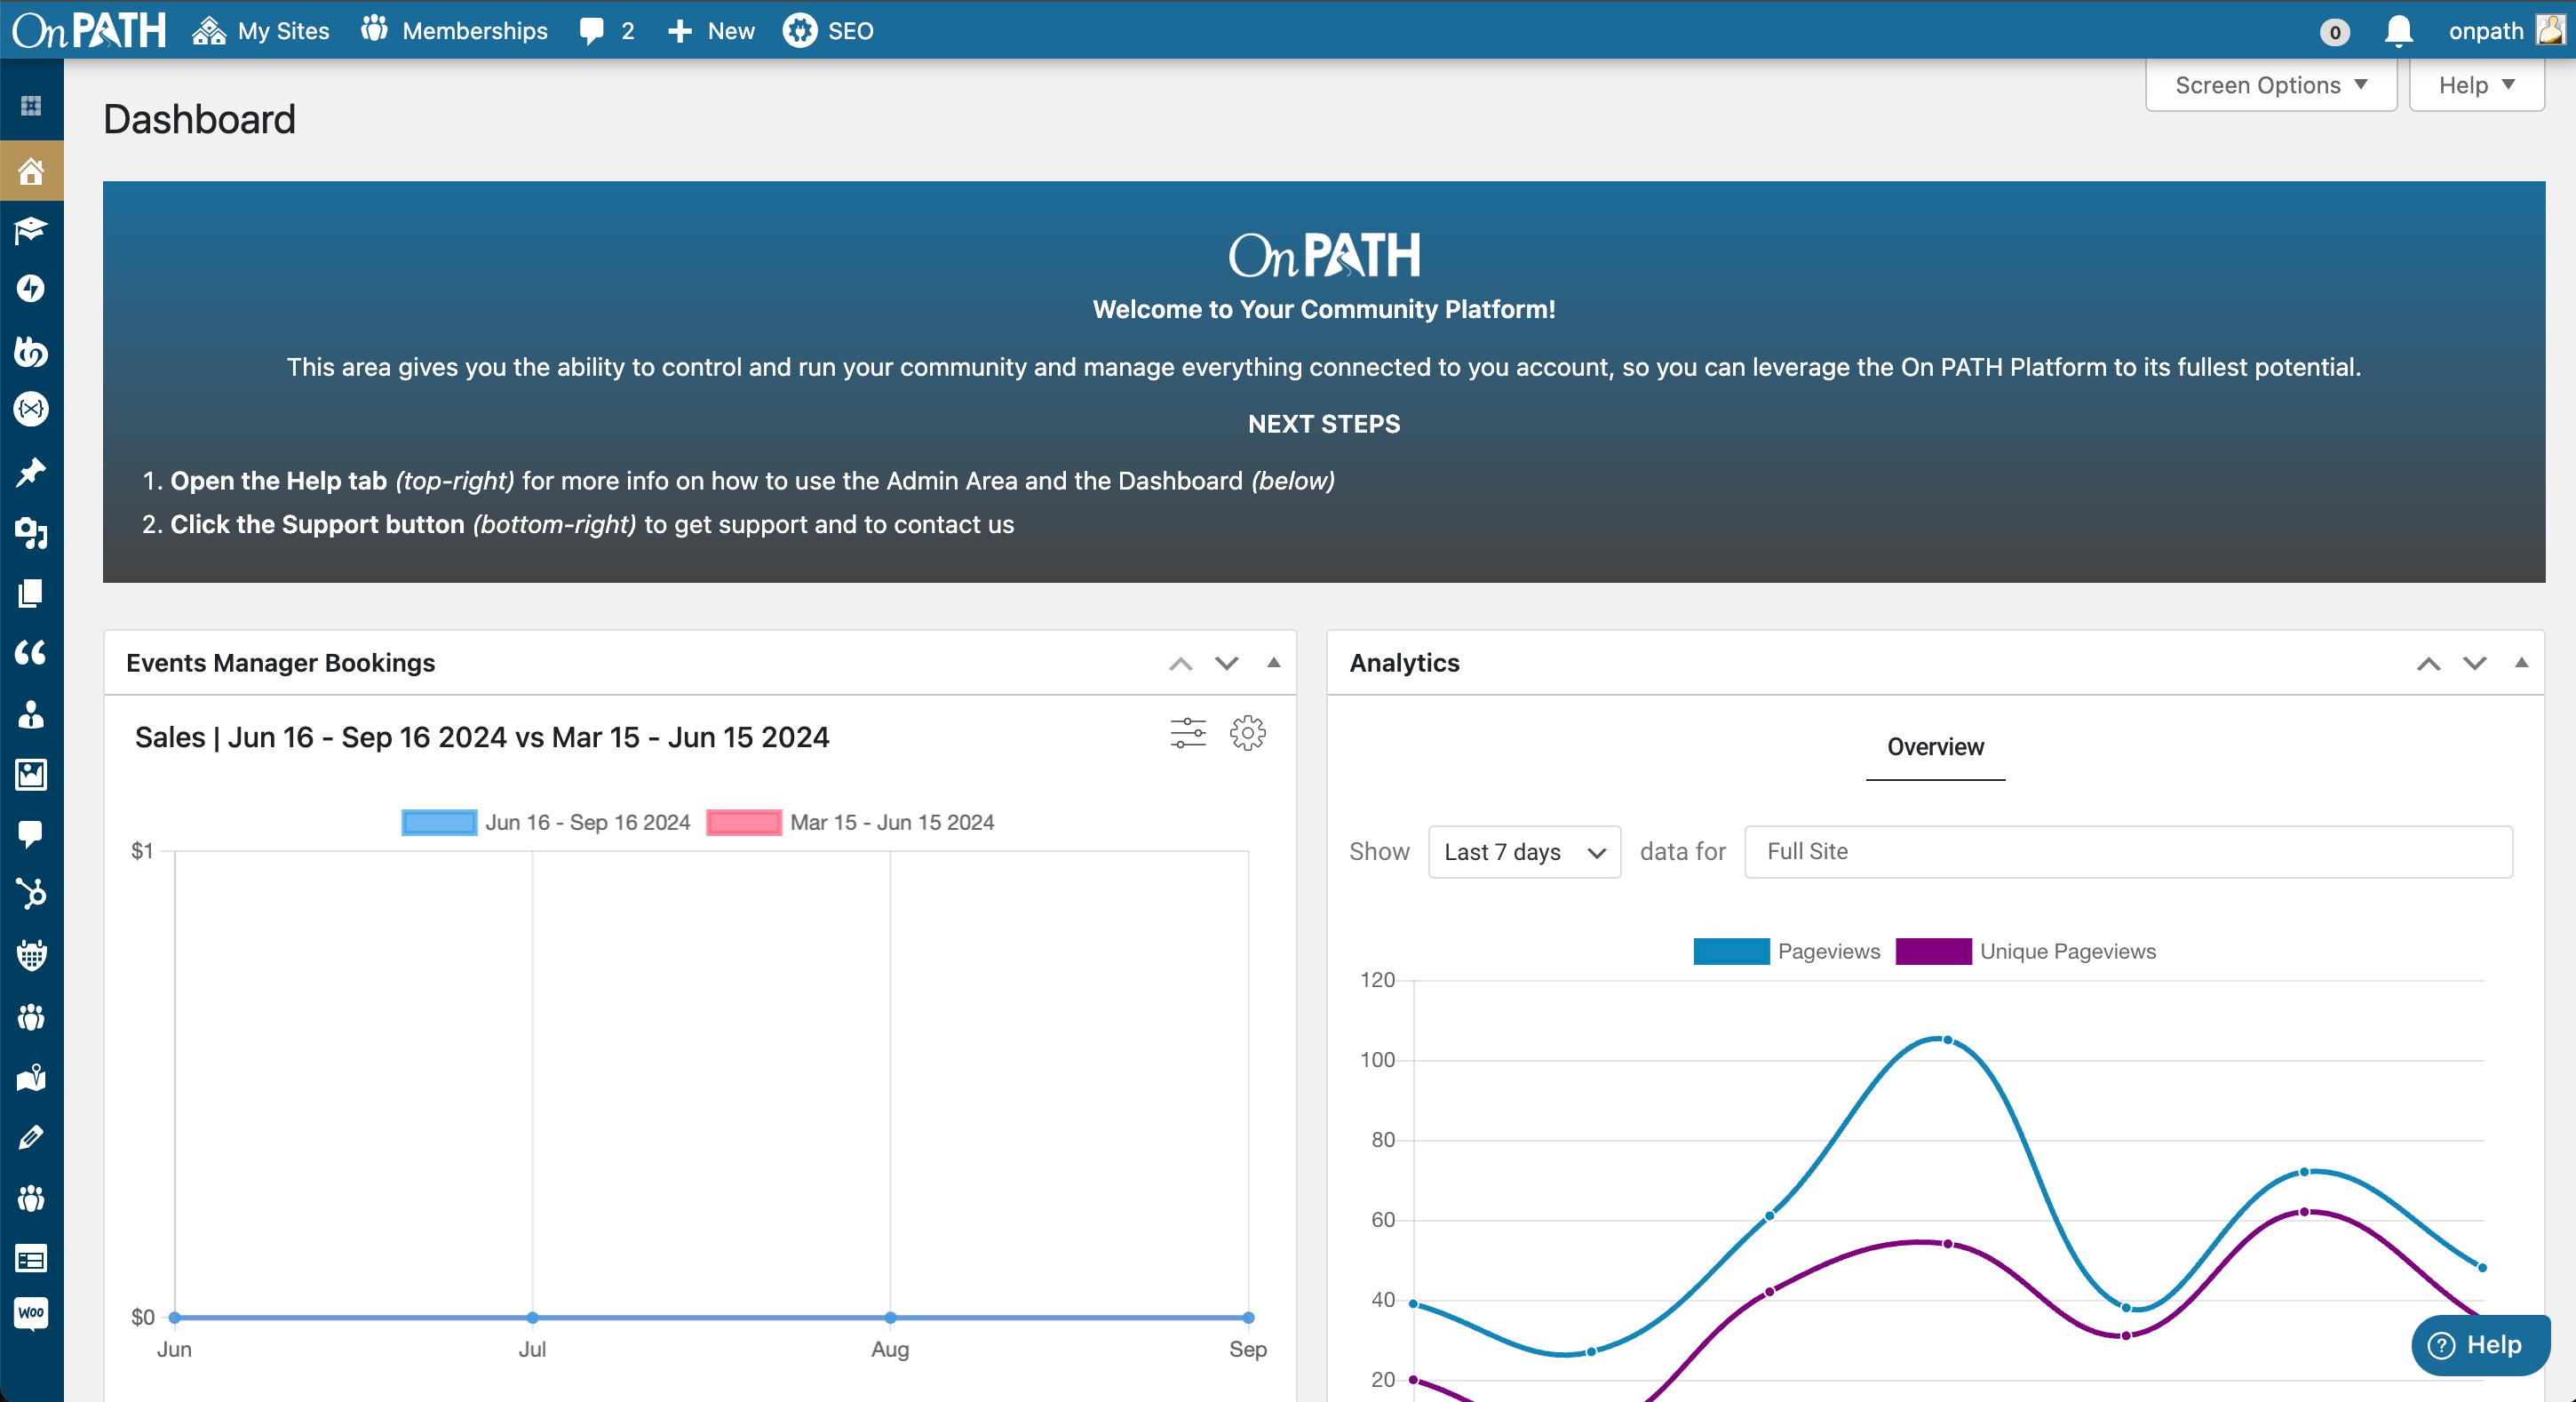Viewport: 2576px width, 1402px height.
Task: Toggle the Jun 16 - Sep 16 2024 legend swatch
Action: pos(439,822)
